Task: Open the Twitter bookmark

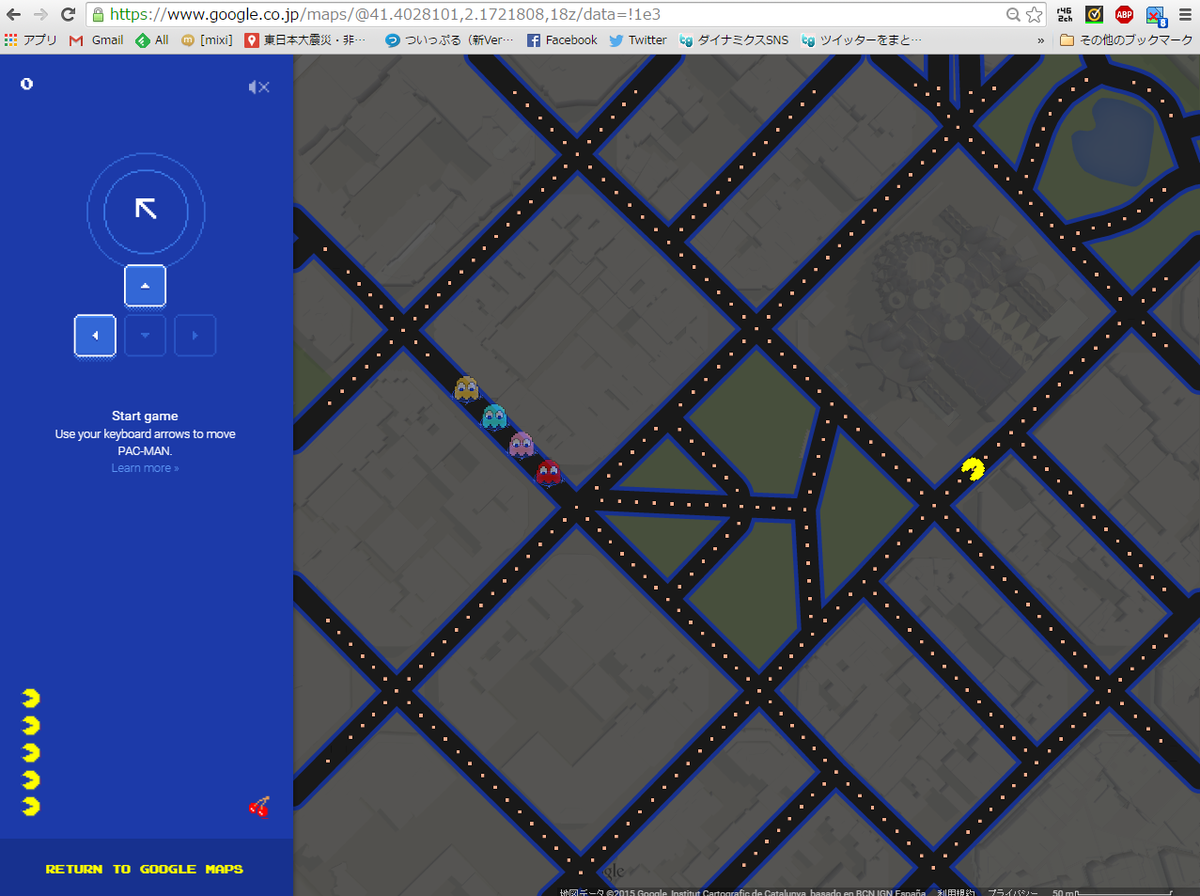Action: click(637, 40)
